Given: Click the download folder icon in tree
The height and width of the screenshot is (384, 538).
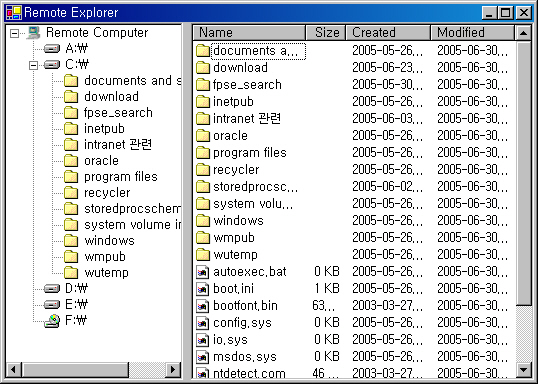Looking at the screenshot, I should (71, 97).
